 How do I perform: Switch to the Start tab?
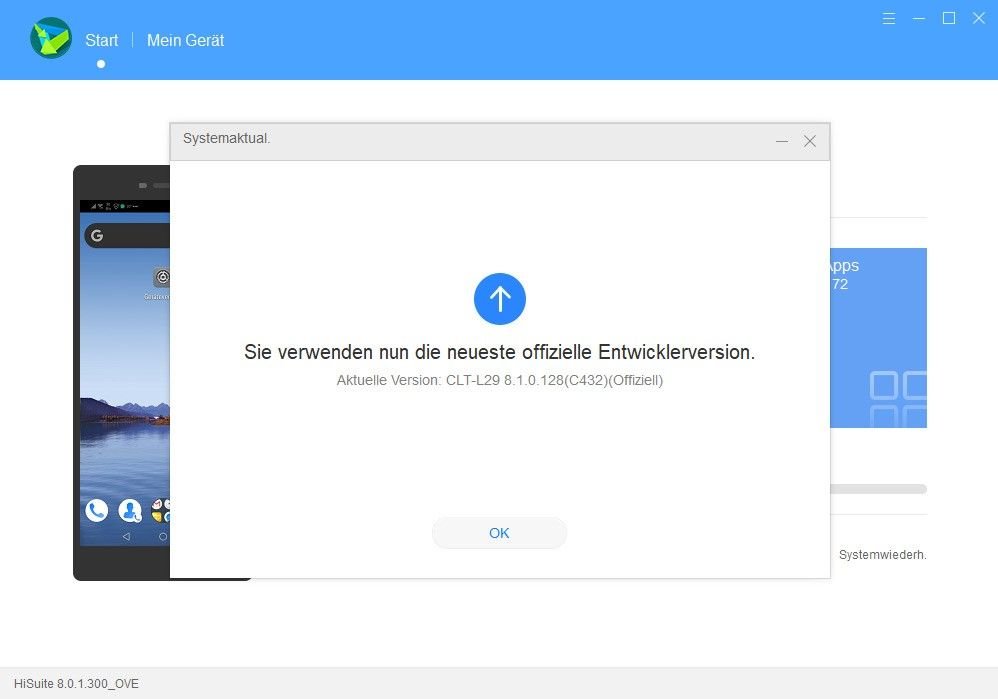click(101, 40)
